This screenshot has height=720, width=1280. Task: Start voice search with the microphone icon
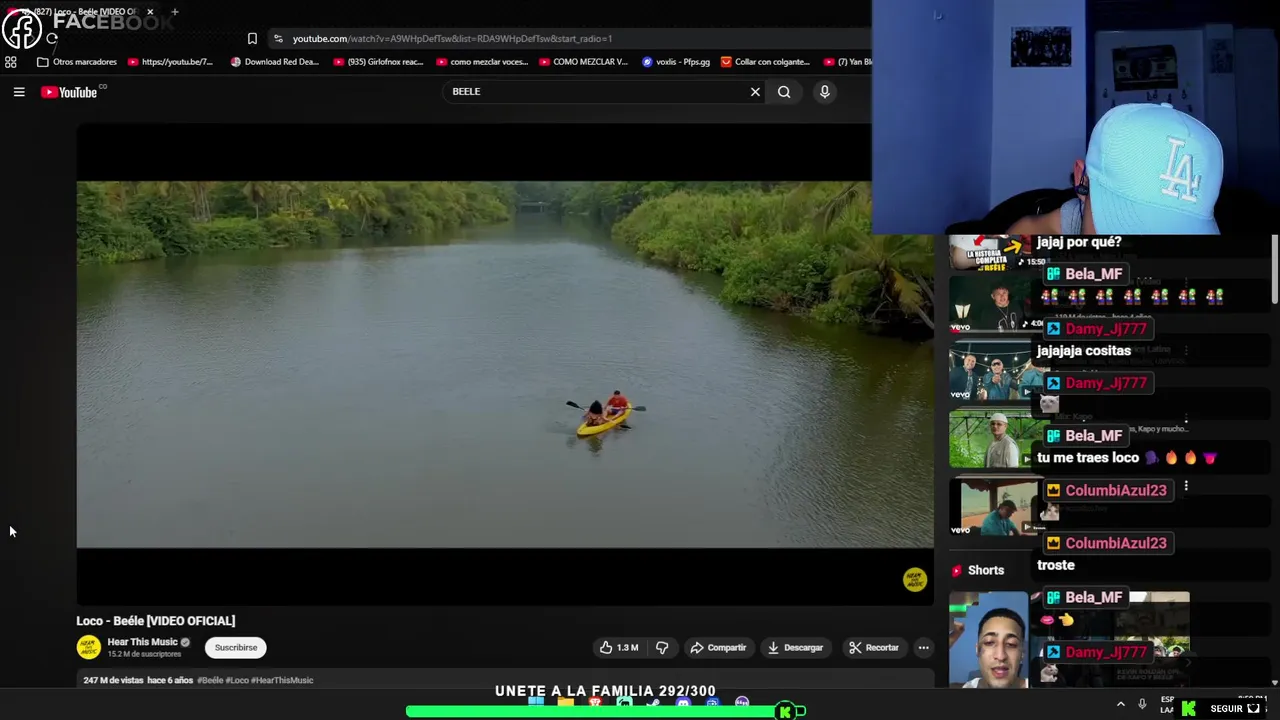(824, 92)
